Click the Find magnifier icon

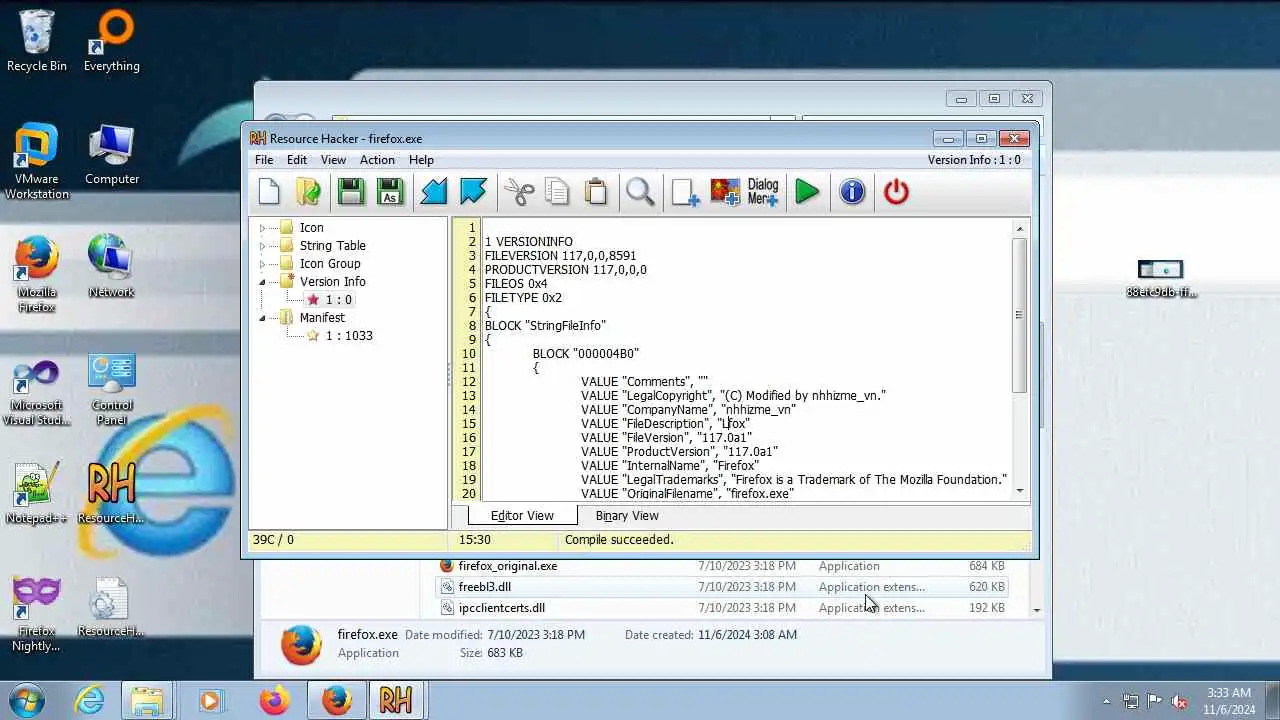641,191
